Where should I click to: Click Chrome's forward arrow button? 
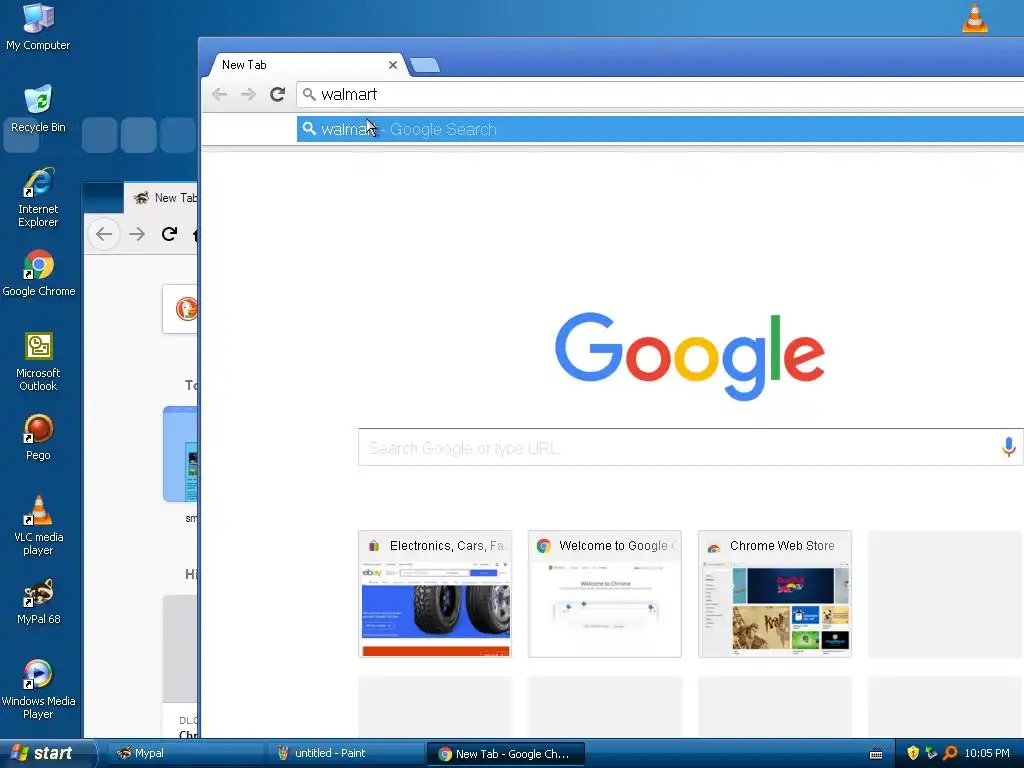click(248, 95)
